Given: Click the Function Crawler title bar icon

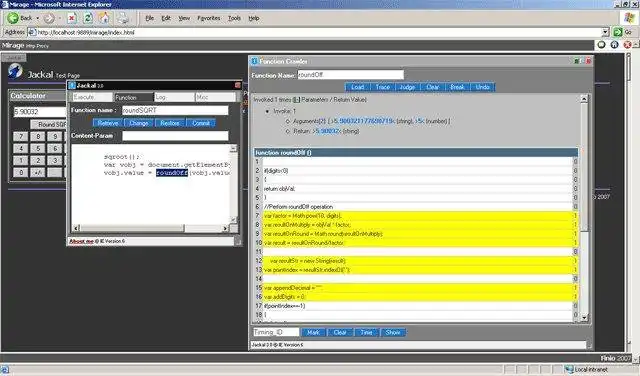Looking at the screenshot, I should (254, 61).
